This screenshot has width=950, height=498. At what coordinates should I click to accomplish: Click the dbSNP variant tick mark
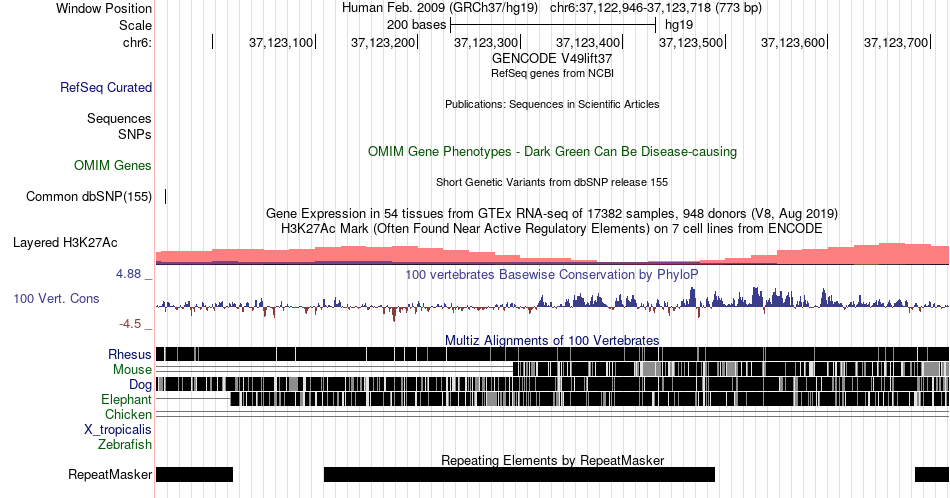pos(165,196)
